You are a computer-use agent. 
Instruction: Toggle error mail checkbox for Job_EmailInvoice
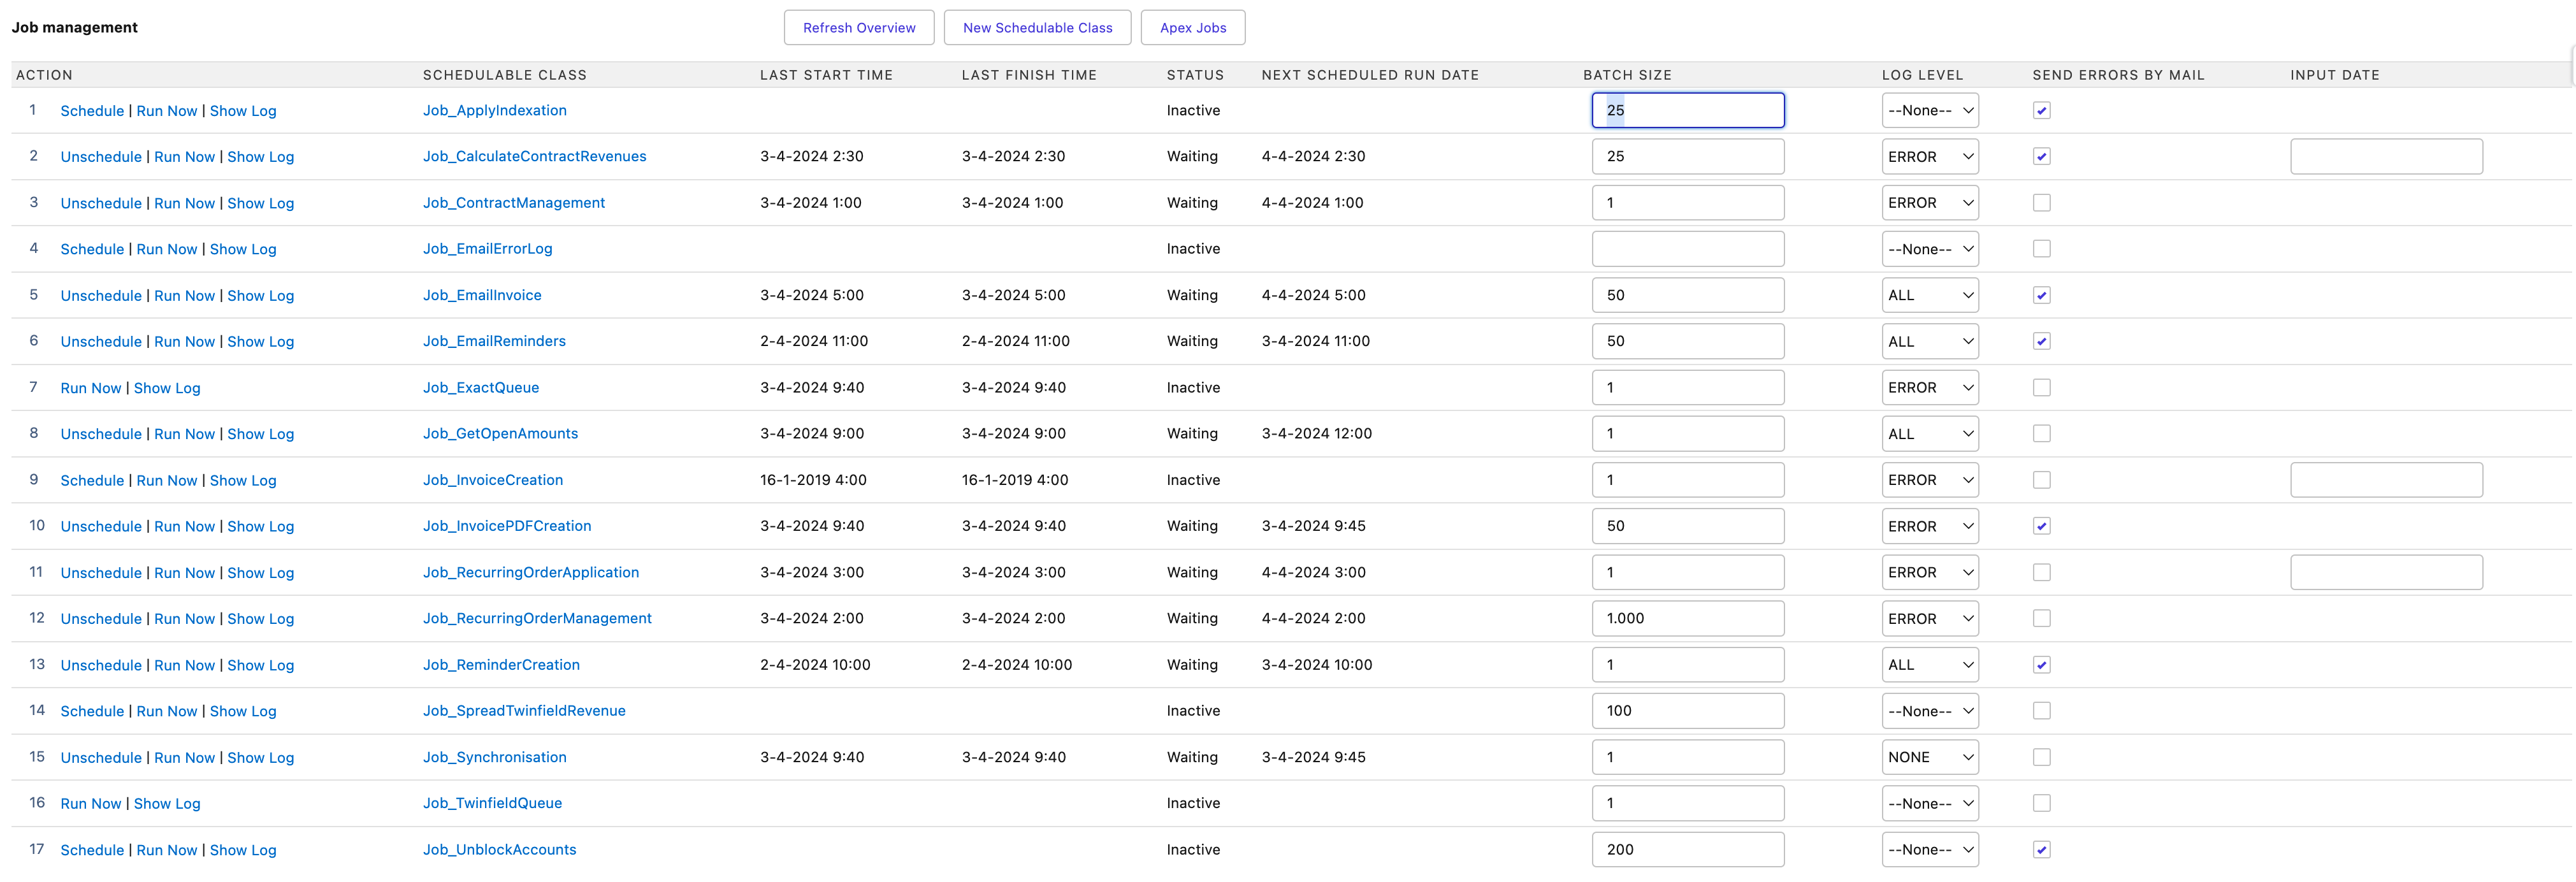tap(2041, 296)
